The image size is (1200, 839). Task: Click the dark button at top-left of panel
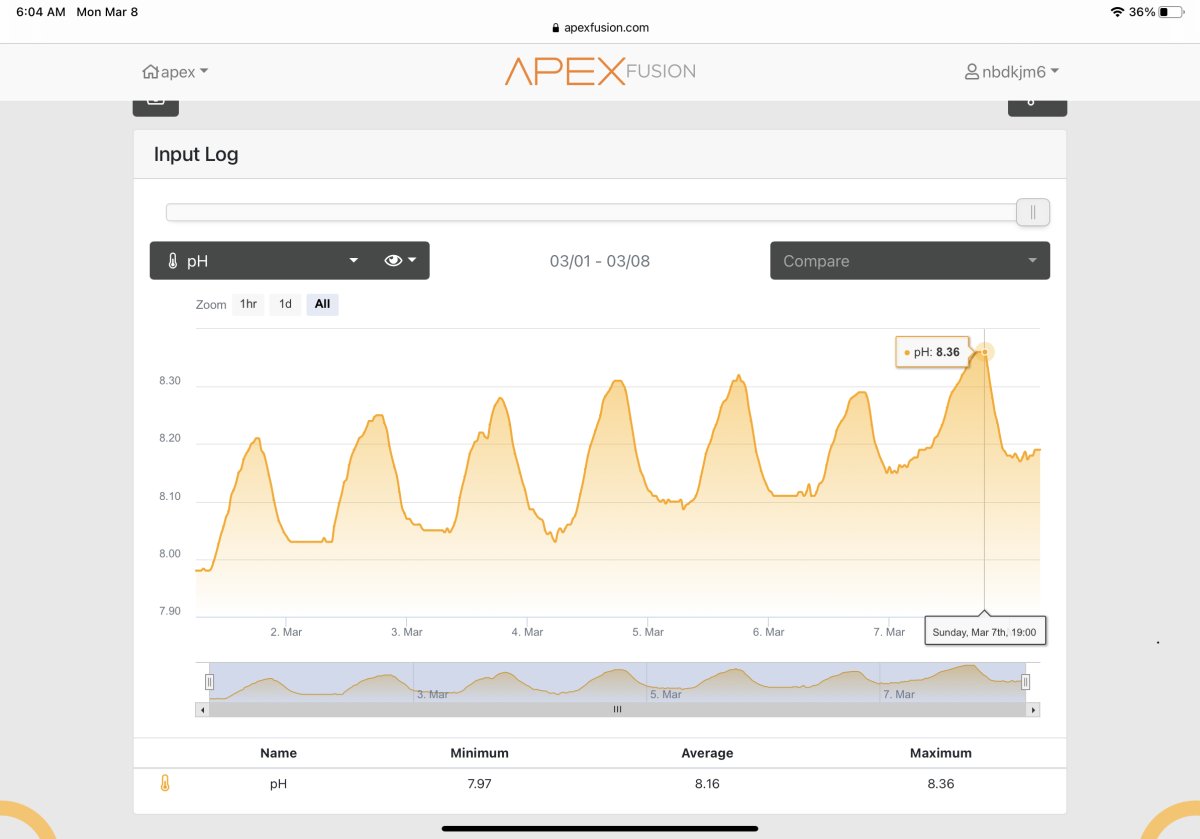coord(155,106)
